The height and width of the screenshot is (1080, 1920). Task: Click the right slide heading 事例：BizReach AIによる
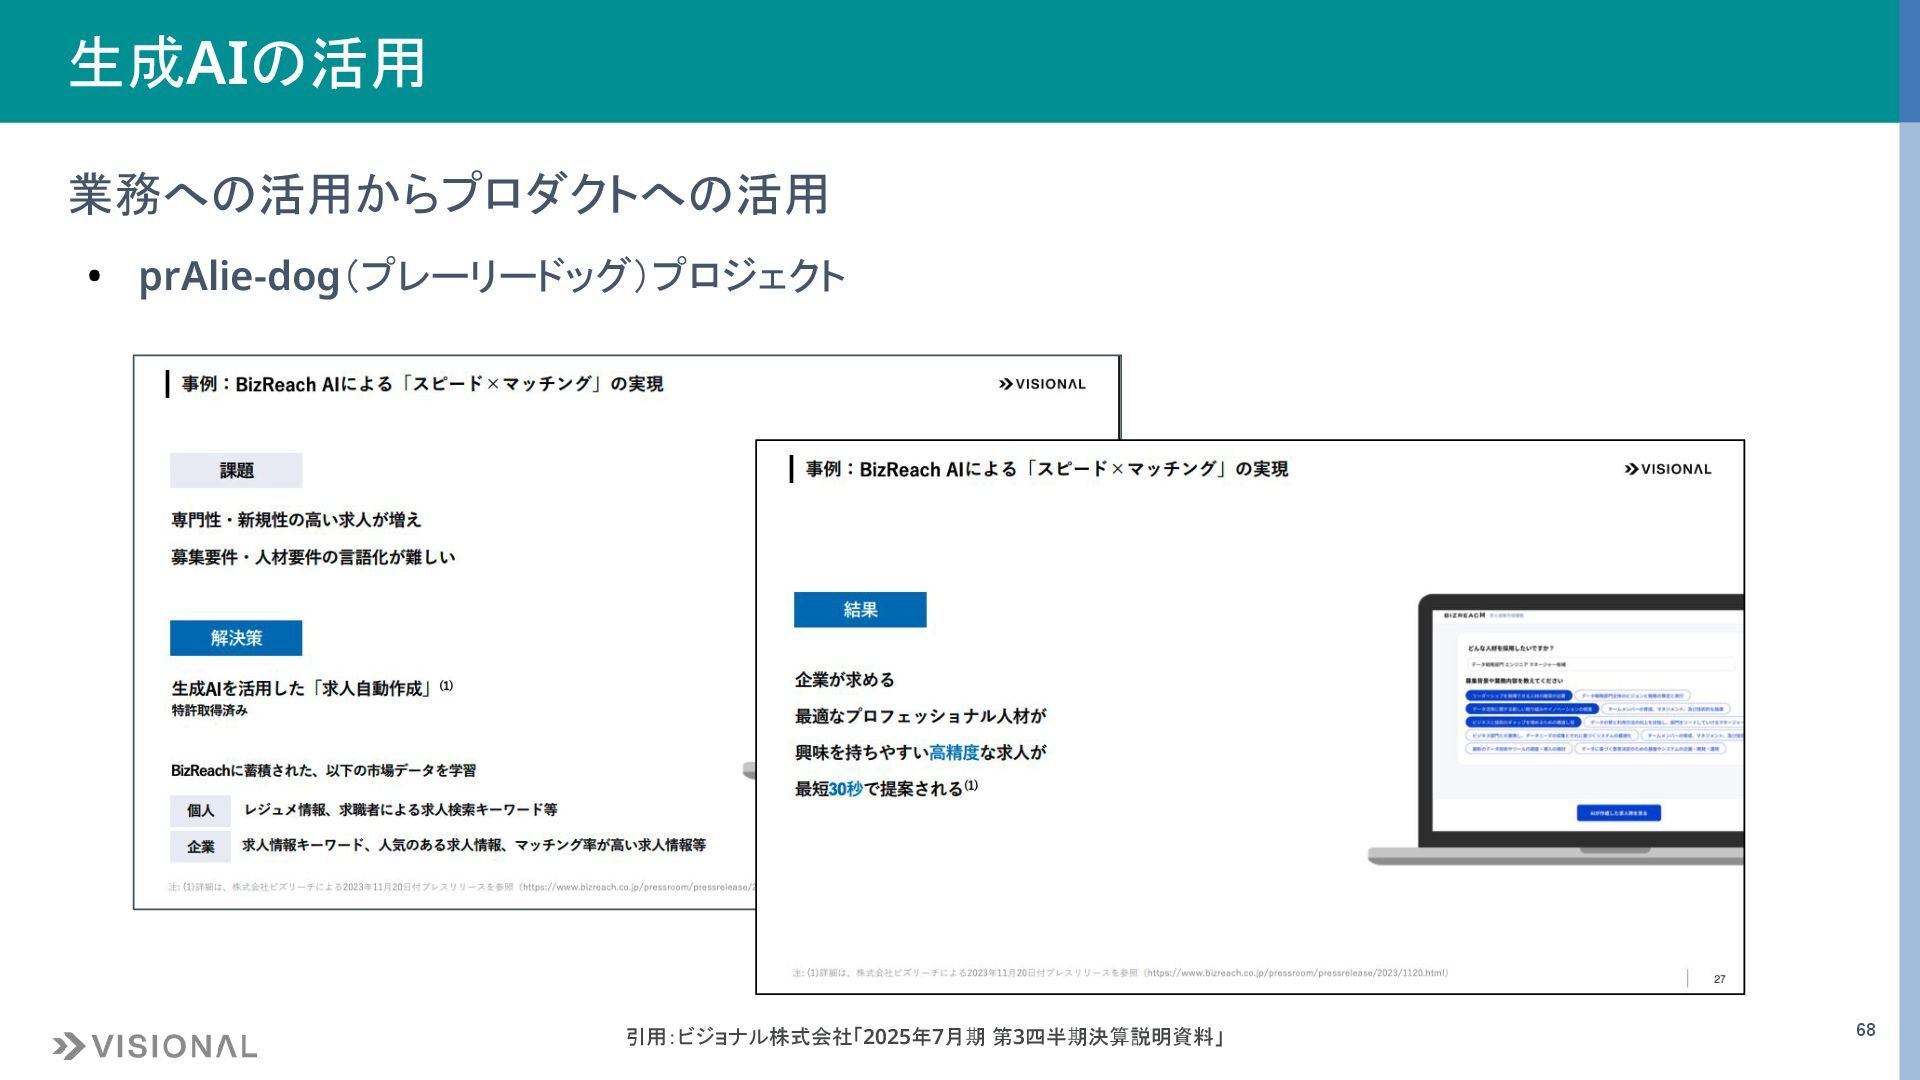[911, 469]
